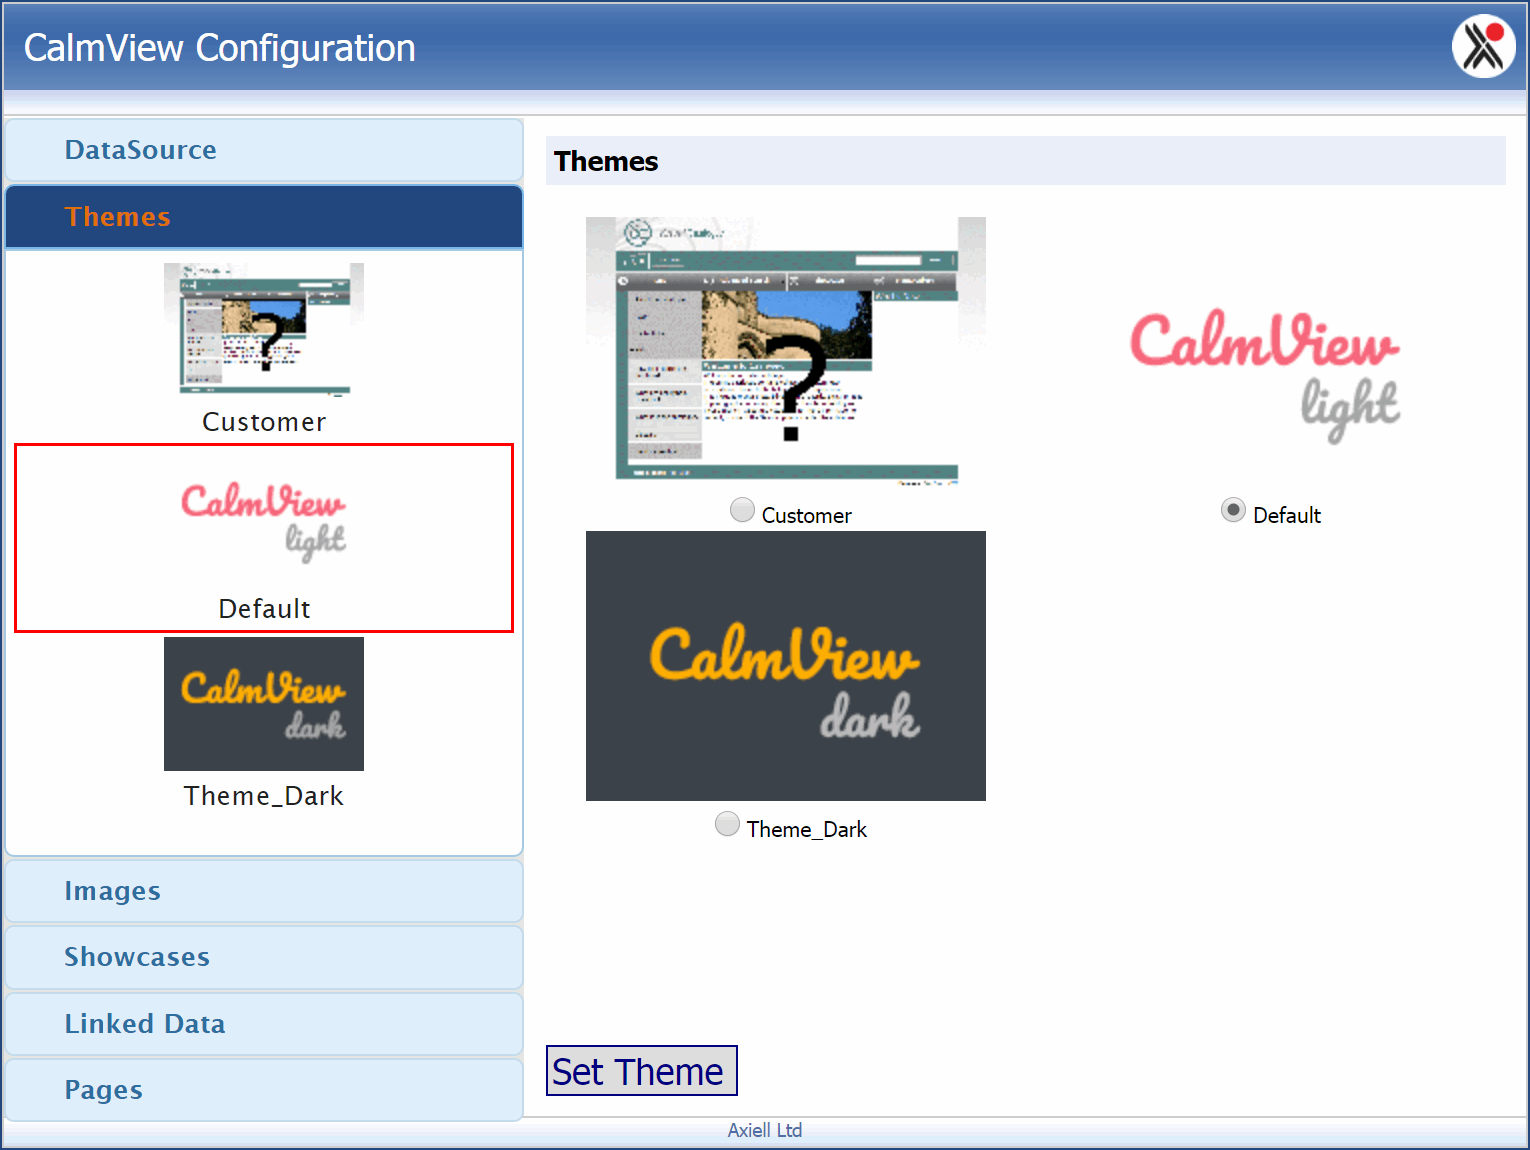Click large CalmView dark preview image
The height and width of the screenshot is (1150, 1530).
786,666
